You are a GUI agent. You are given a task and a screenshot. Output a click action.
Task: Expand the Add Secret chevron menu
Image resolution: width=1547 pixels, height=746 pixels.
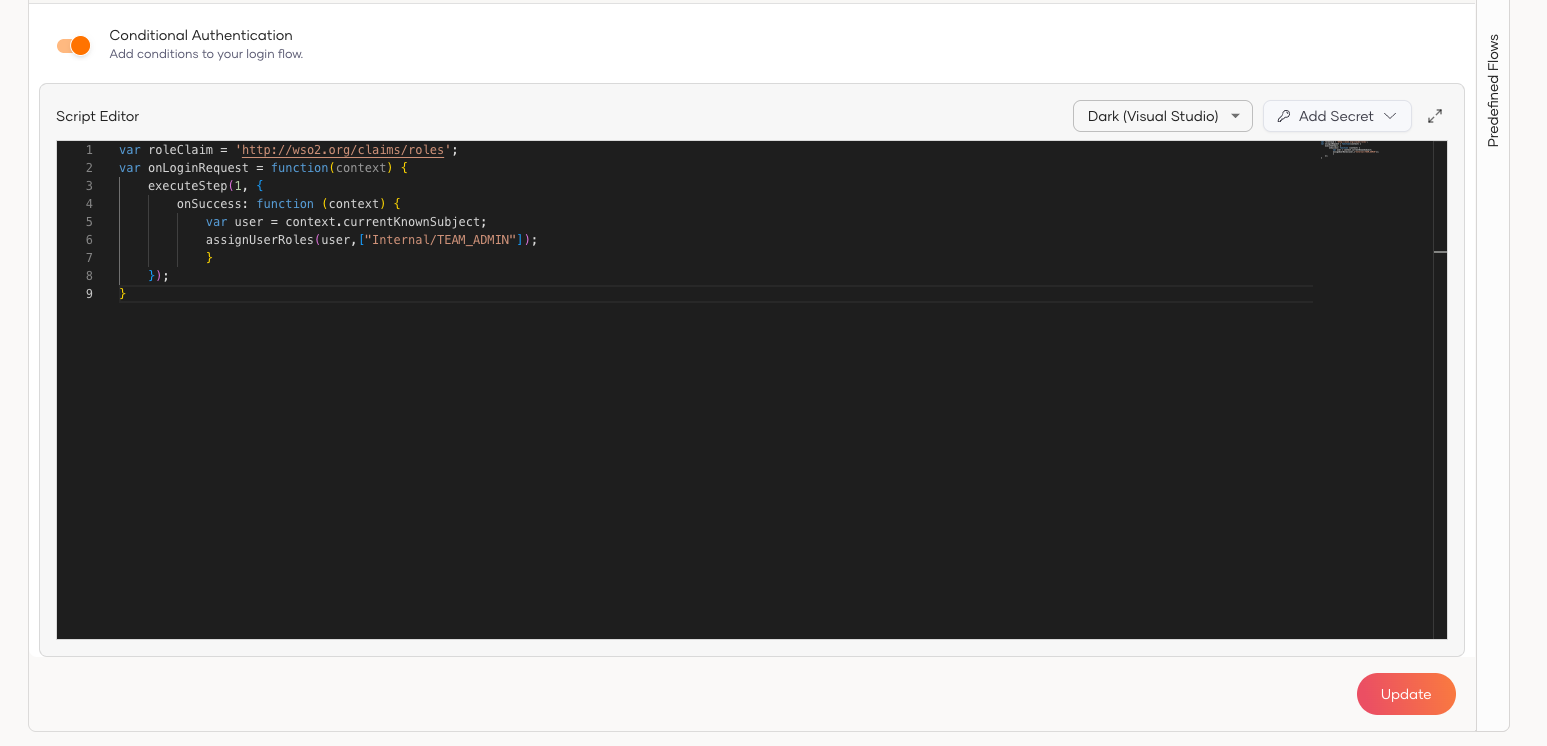click(x=1390, y=116)
